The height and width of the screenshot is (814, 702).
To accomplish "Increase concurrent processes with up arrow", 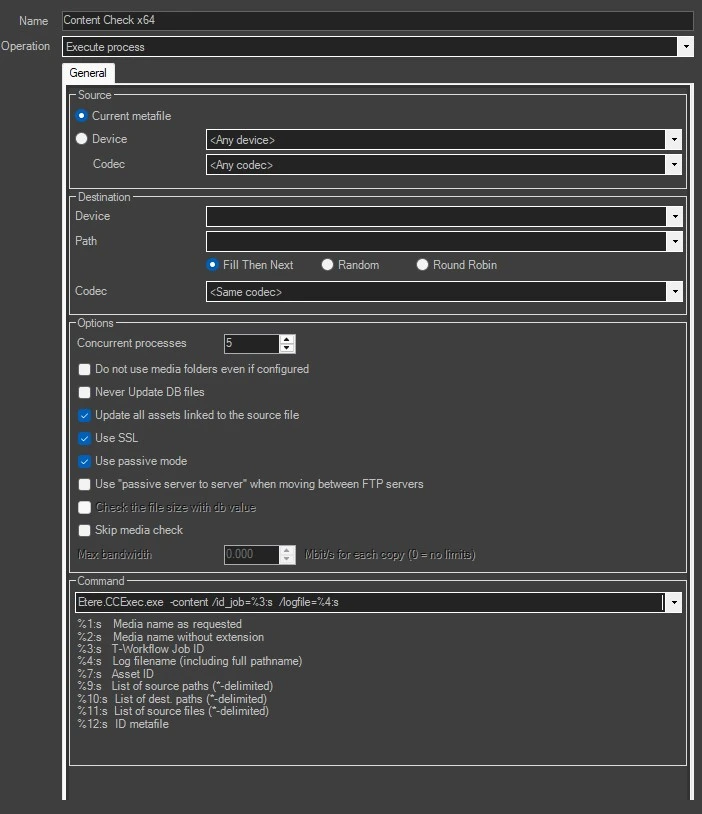I will point(288,339).
